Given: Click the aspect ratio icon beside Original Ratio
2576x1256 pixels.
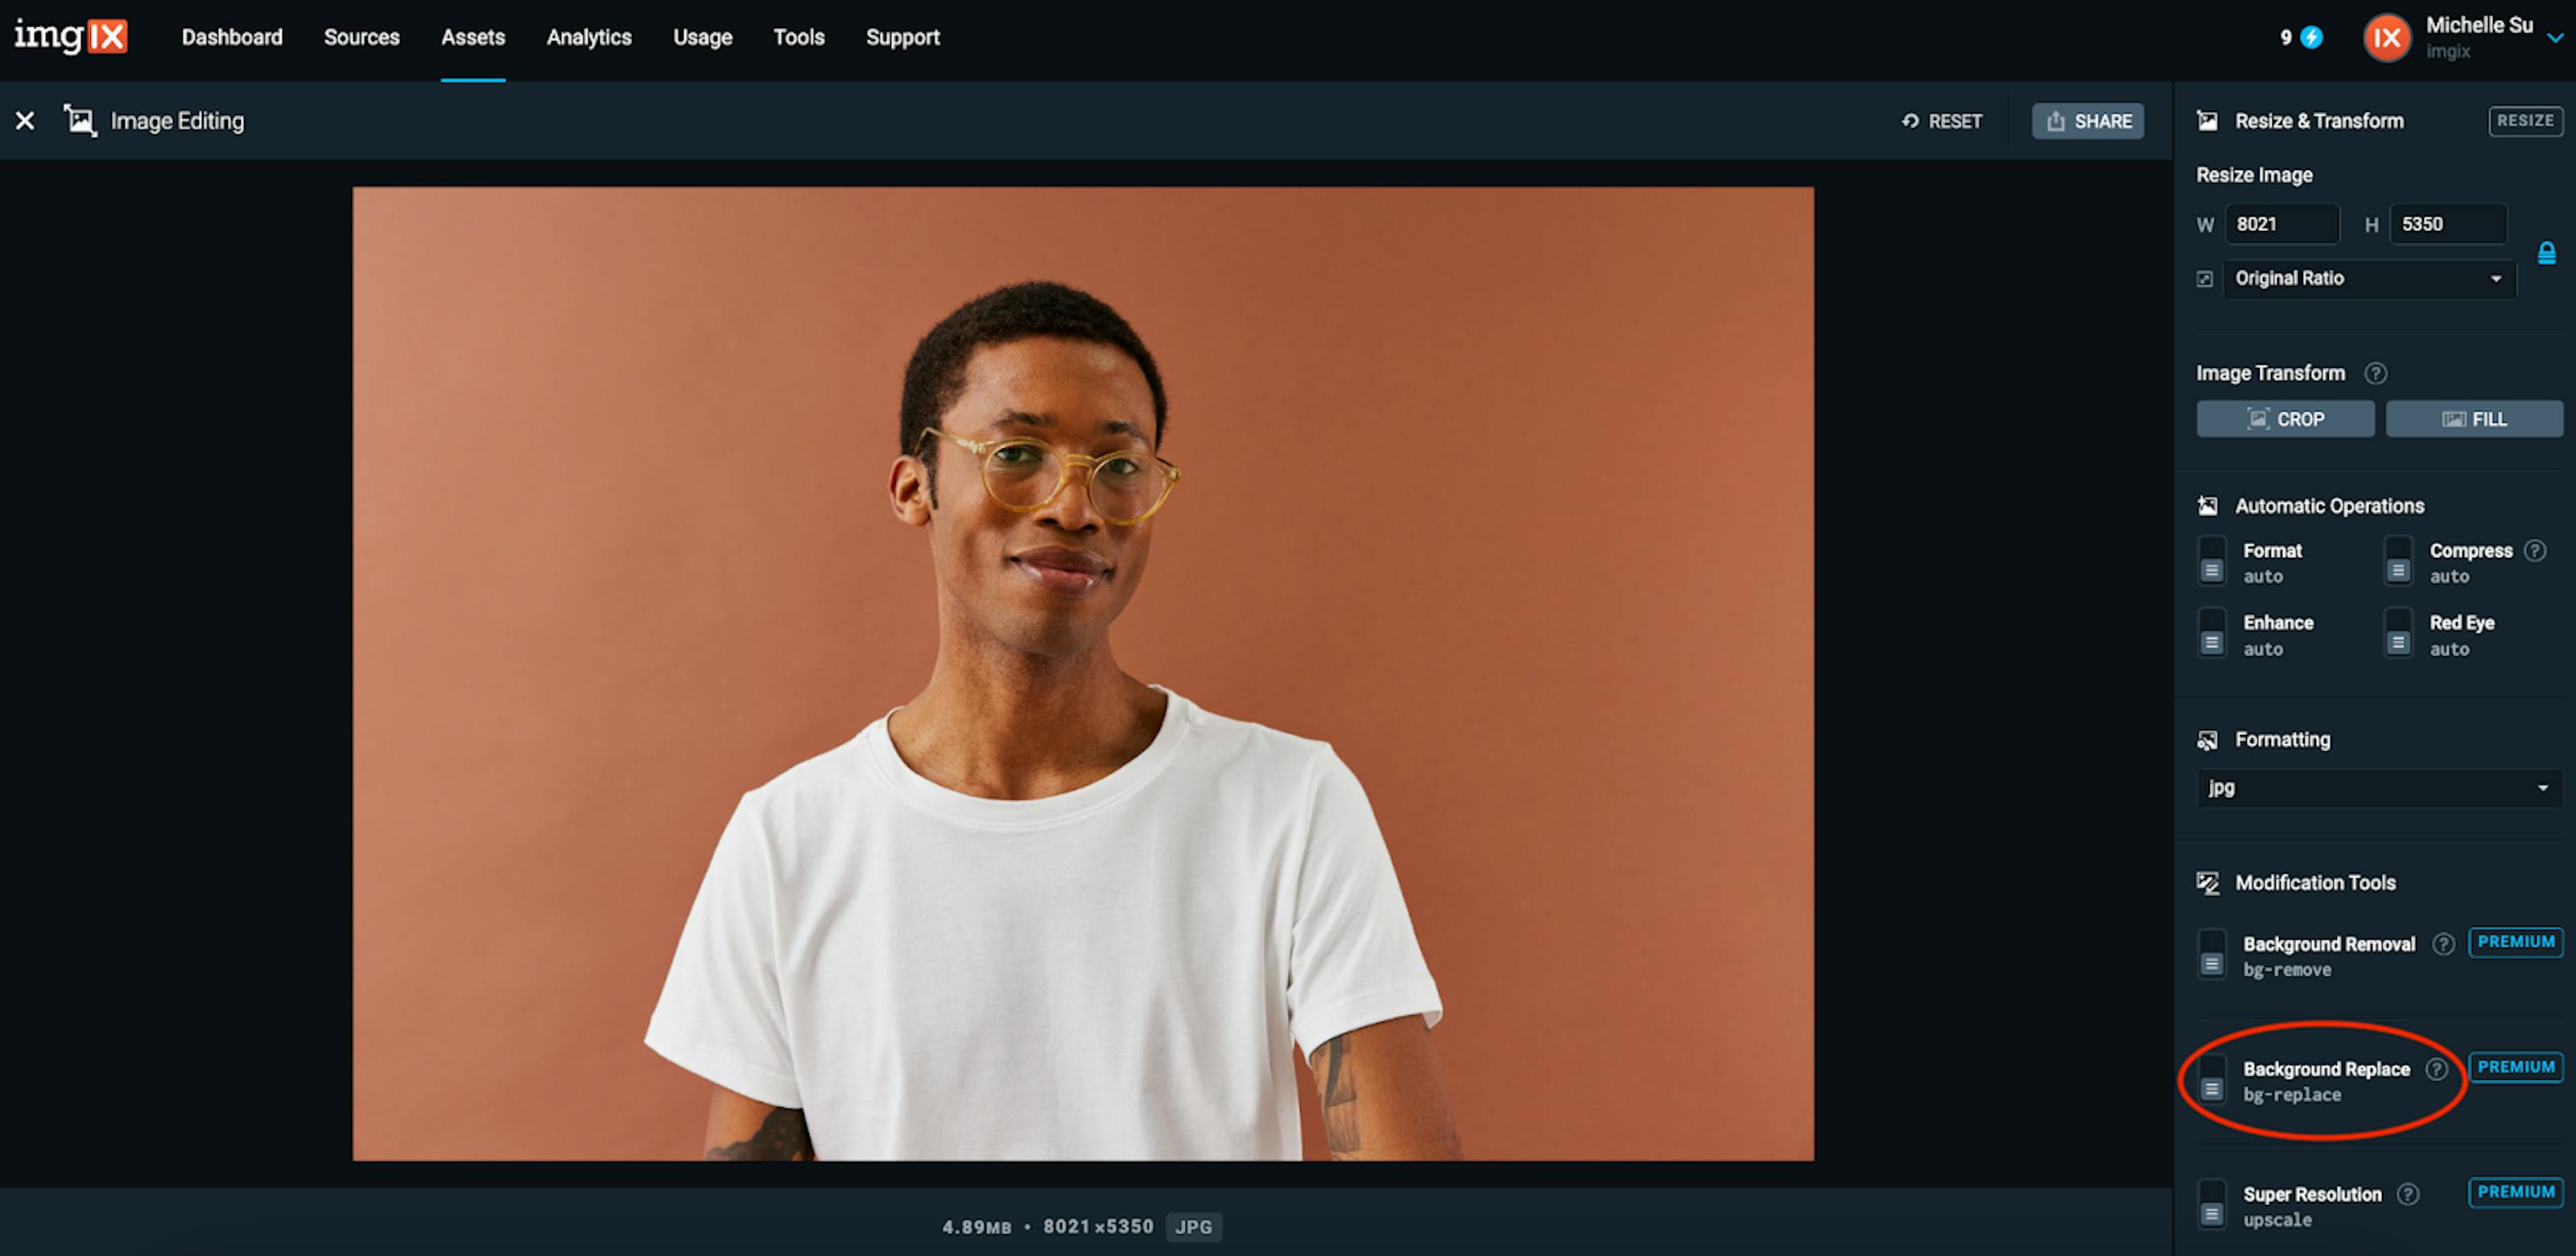Looking at the screenshot, I should point(2204,279).
